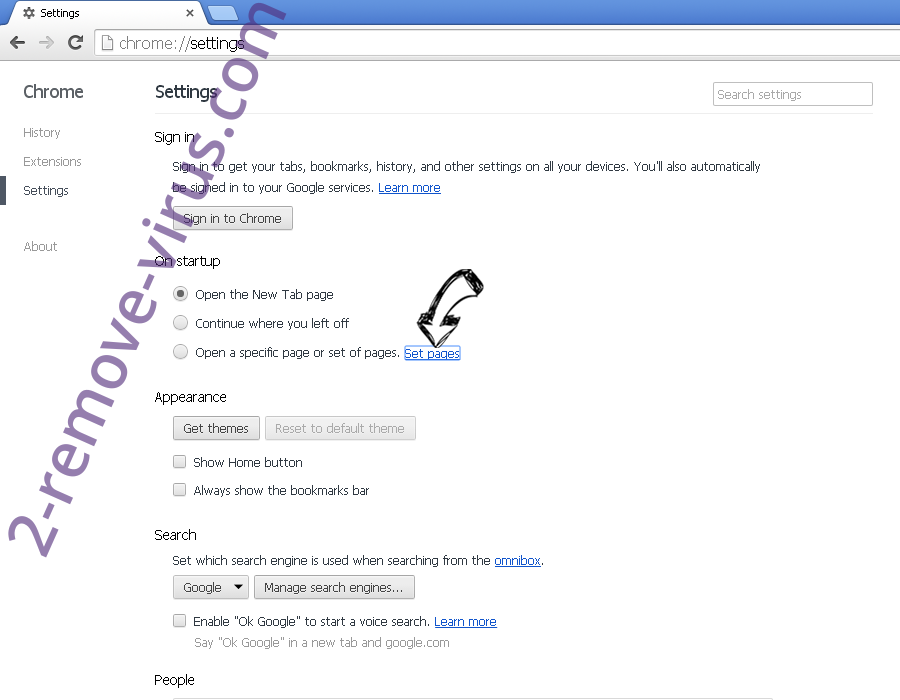Click the Search settings field
The image size is (900, 700).
point(793,94)
